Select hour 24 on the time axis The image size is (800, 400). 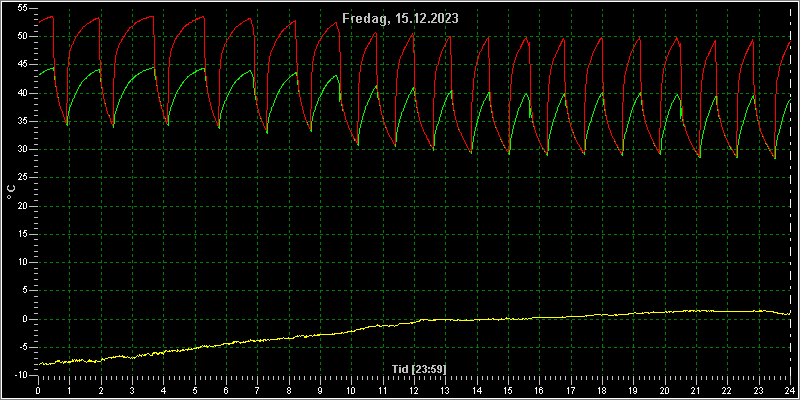791,391
